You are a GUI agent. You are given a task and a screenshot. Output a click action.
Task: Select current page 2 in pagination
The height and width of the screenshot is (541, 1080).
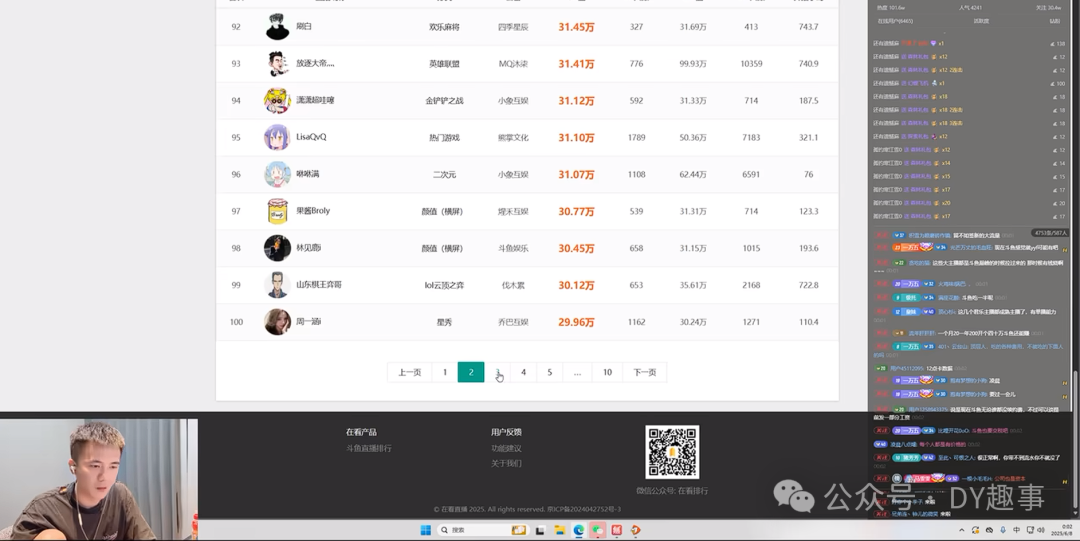point(471,372)
